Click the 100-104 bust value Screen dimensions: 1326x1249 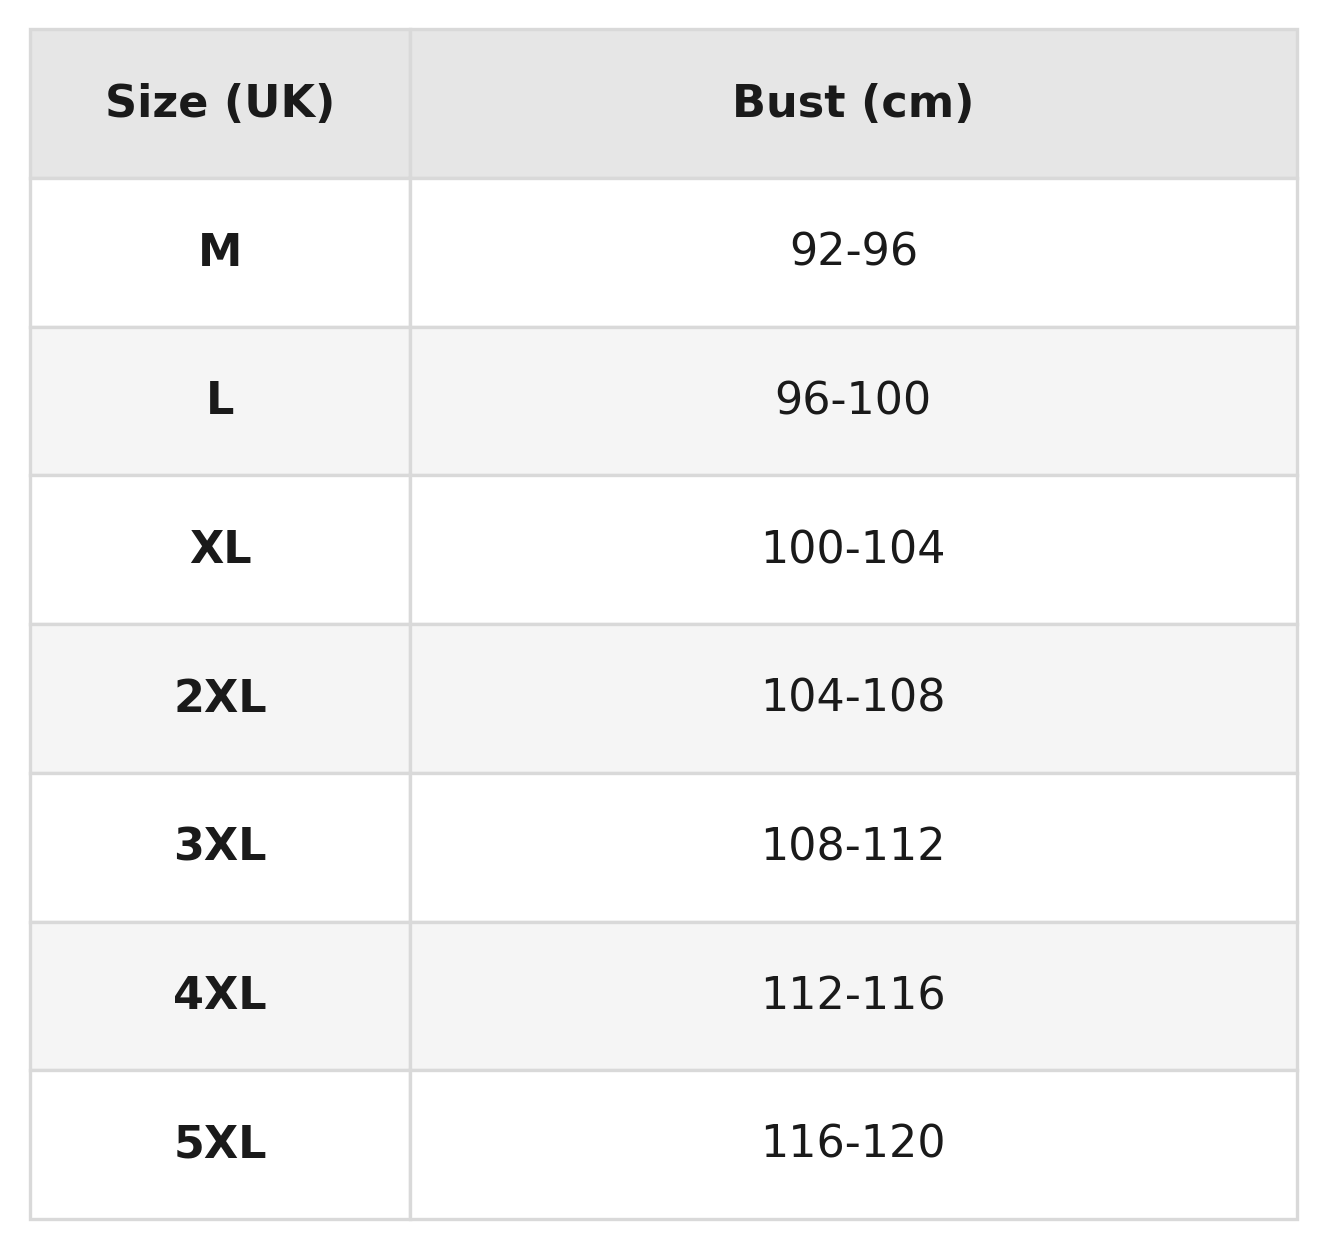point(853,549)
